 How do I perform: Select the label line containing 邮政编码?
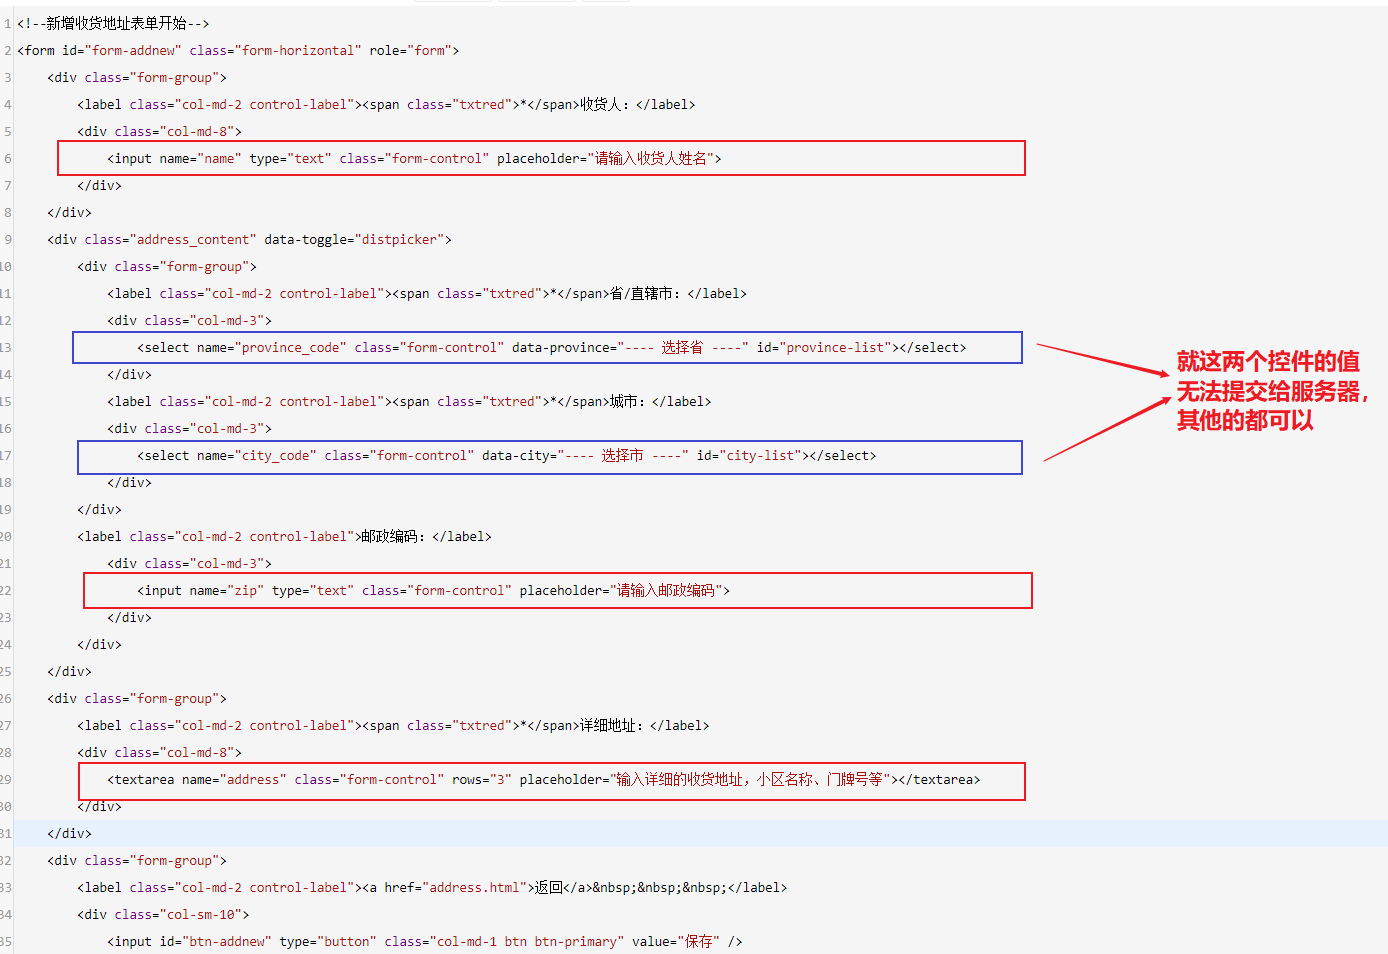(284, 536)
